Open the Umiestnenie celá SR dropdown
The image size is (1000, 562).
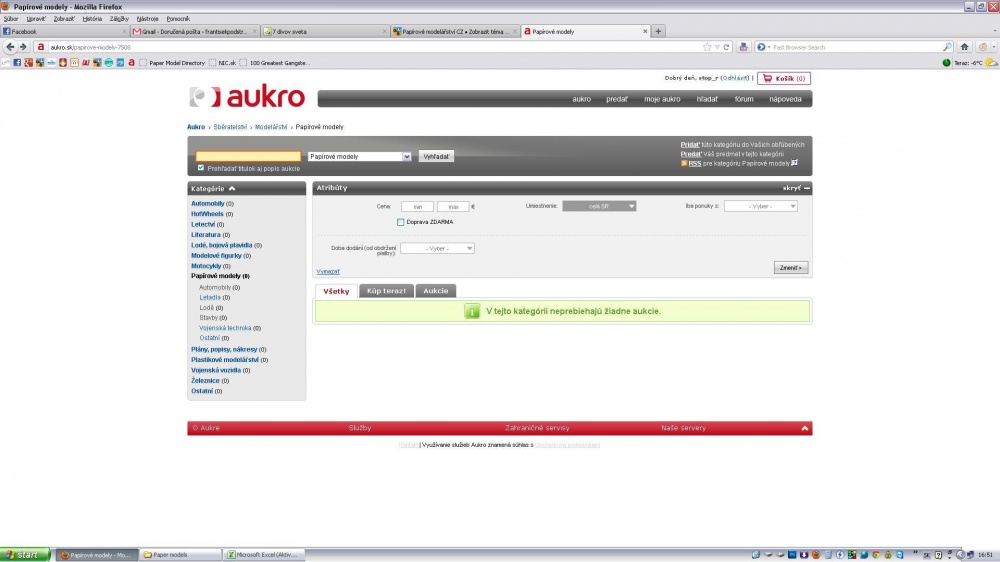[x=599, y=206]
